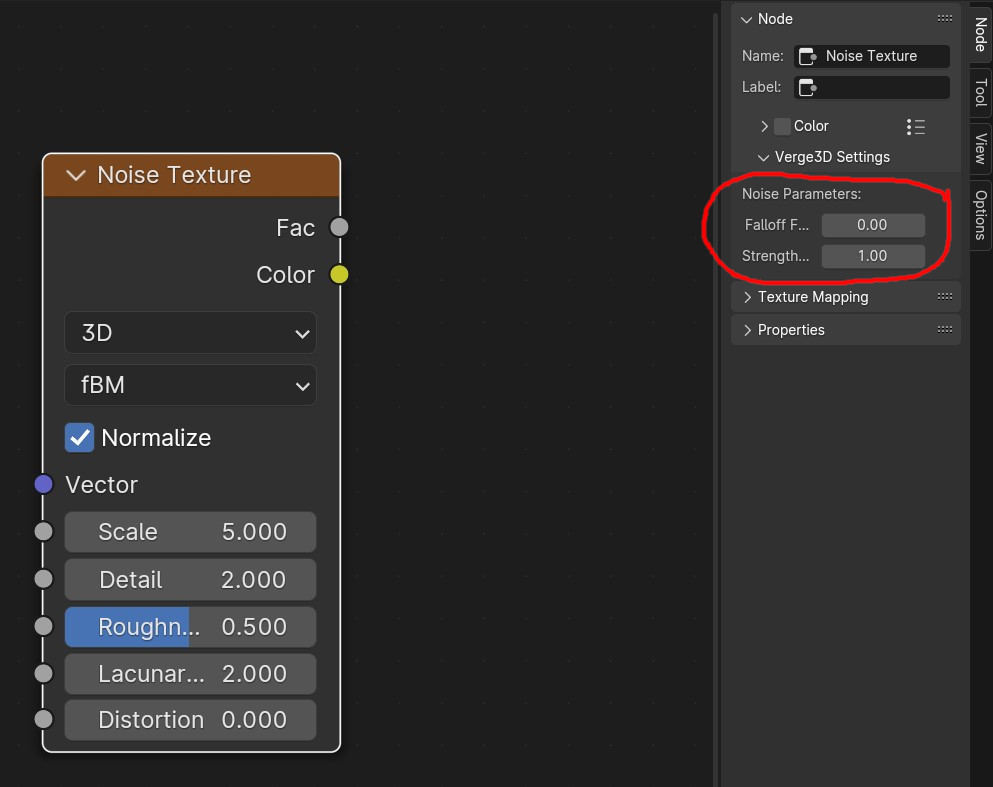993x787 pixels.
Task: Click the Roughness slider field
Action: (191, 627)
